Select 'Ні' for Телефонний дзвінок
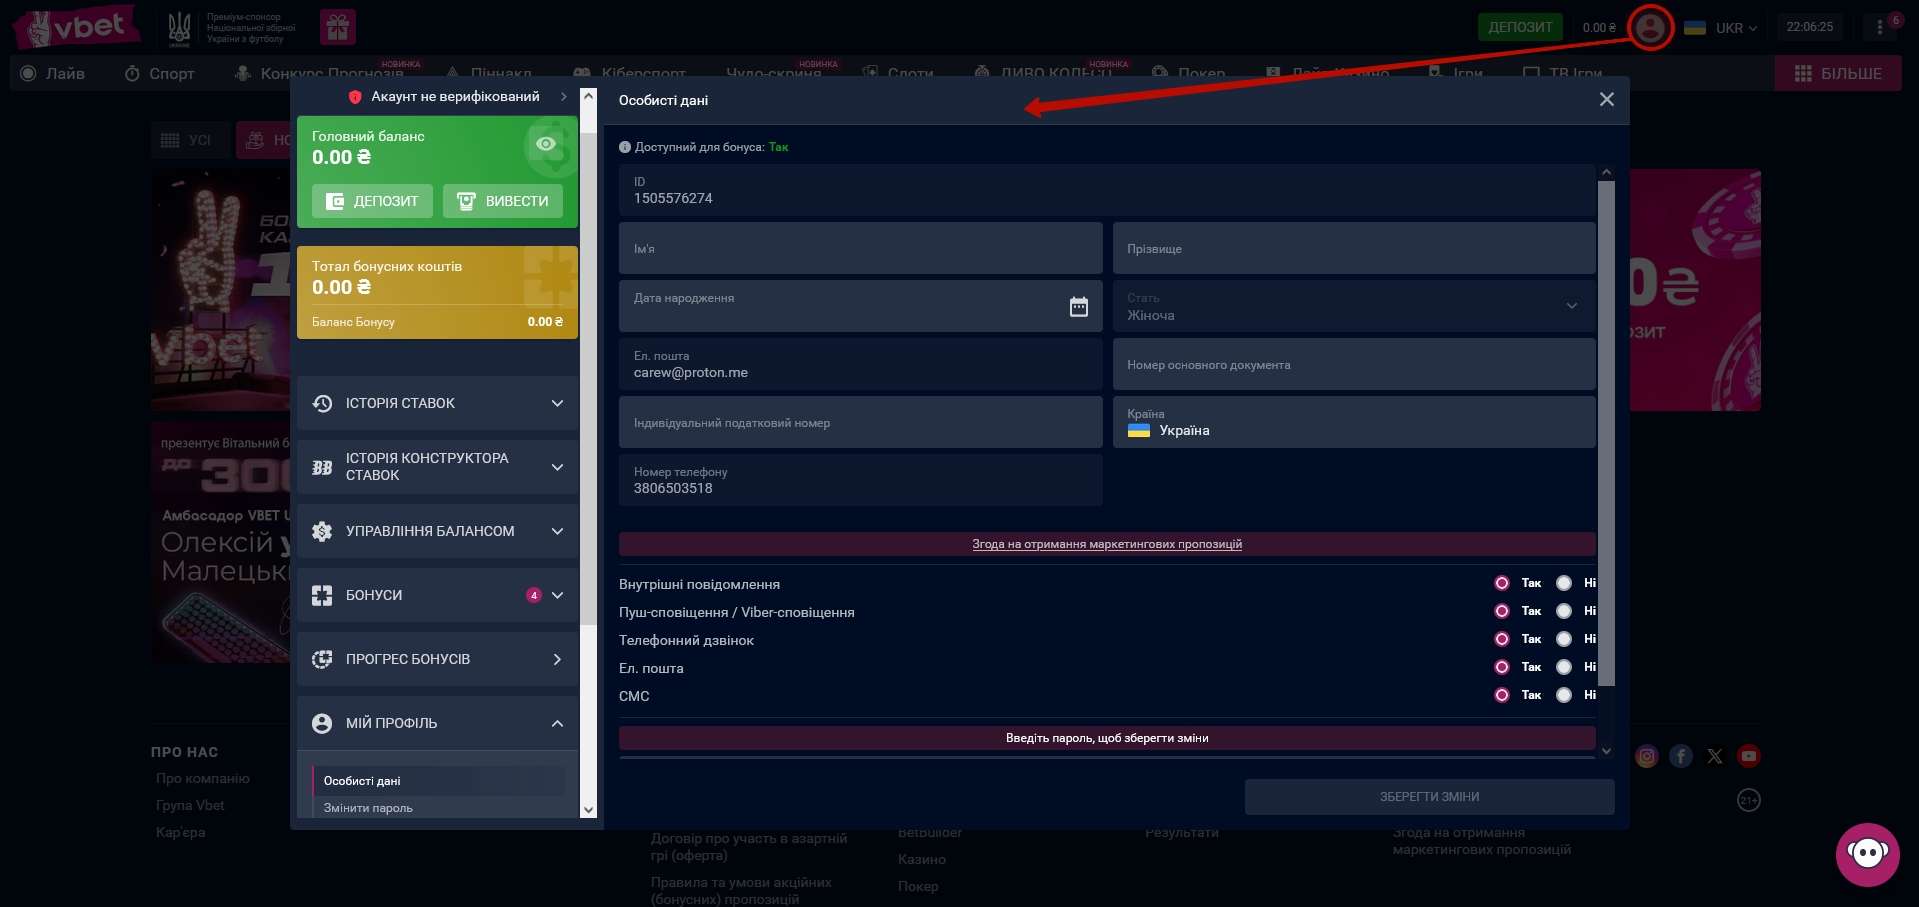The height and width of the screenshot is (907, 1919). pyautogui.click(x=1564, y=639)
